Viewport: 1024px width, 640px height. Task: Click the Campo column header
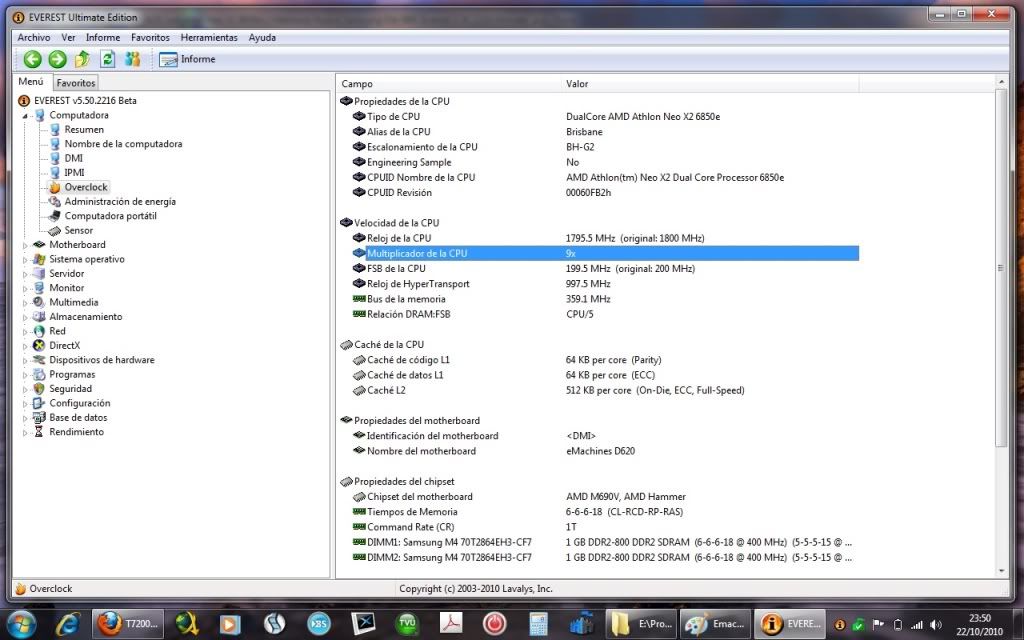pyautogui.click(x=449, y=84)
